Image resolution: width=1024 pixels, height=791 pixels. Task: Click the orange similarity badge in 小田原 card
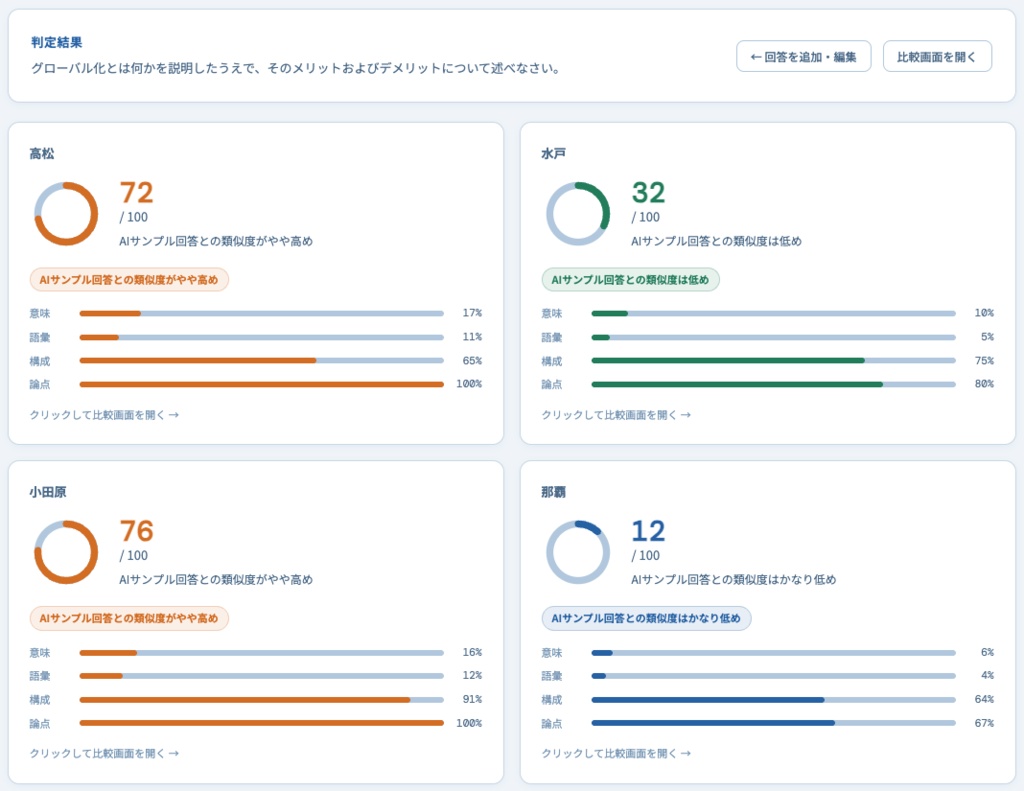pos(129,618)
